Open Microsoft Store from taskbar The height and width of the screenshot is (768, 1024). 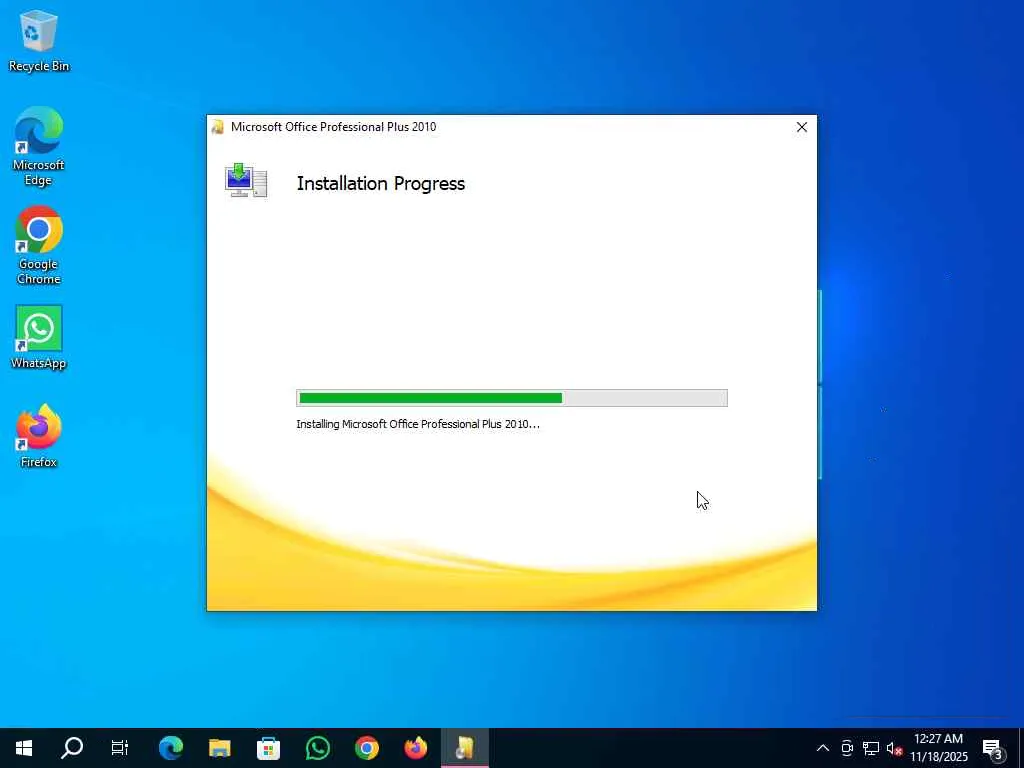[x=268, y=748]
